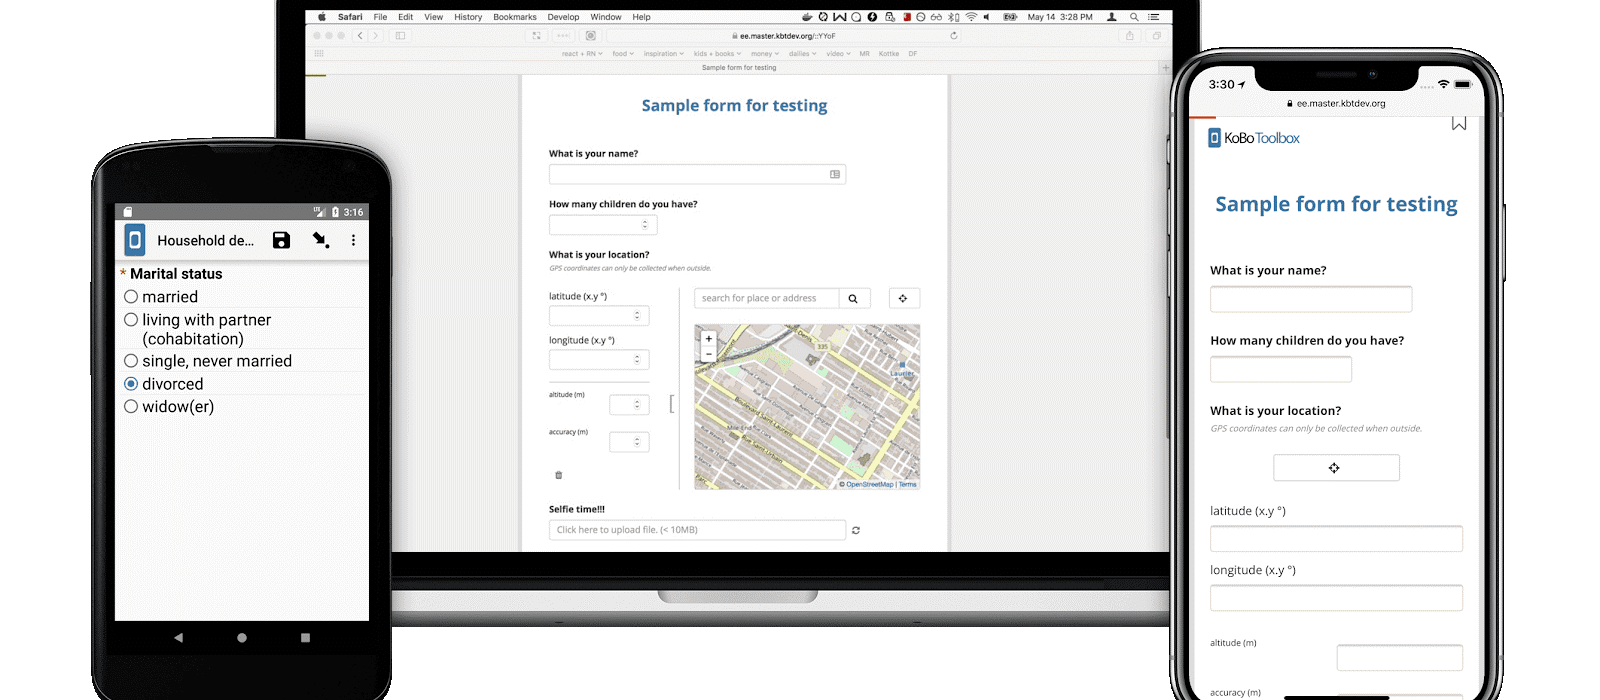The image size is (1600, 700).
Task: Tap the GPS crosshair button on iPhone
Action: click(1335, 468)
